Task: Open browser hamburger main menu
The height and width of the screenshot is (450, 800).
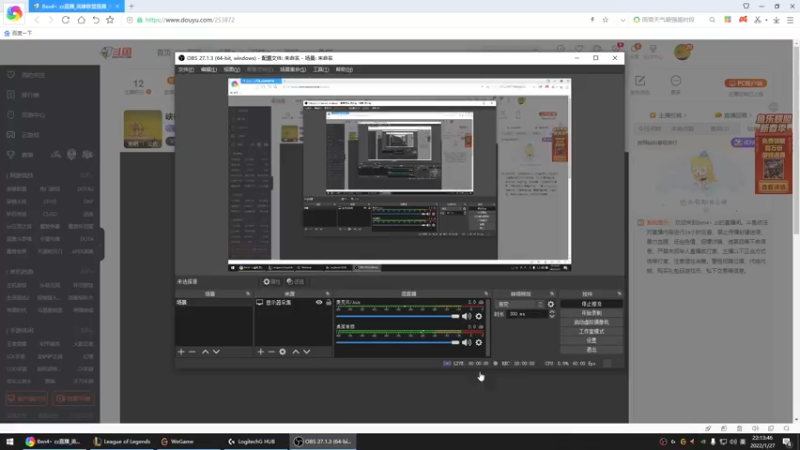Action: [x=790, y=20]
